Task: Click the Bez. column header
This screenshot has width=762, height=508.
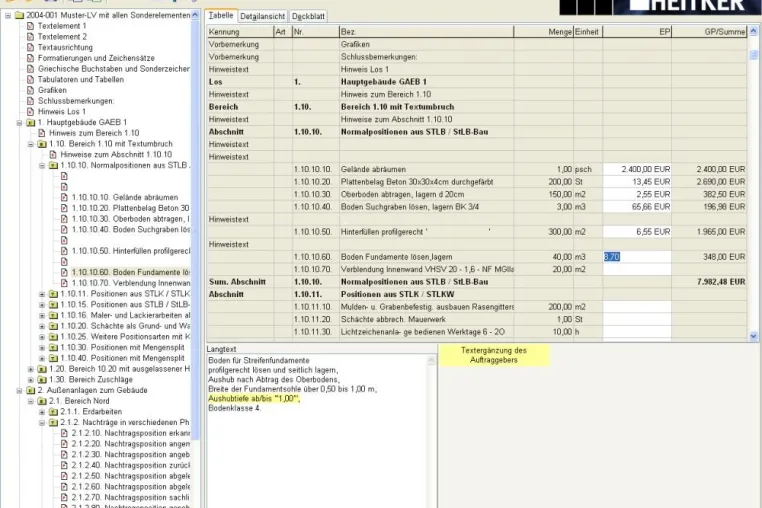Action: coord(426,32)
